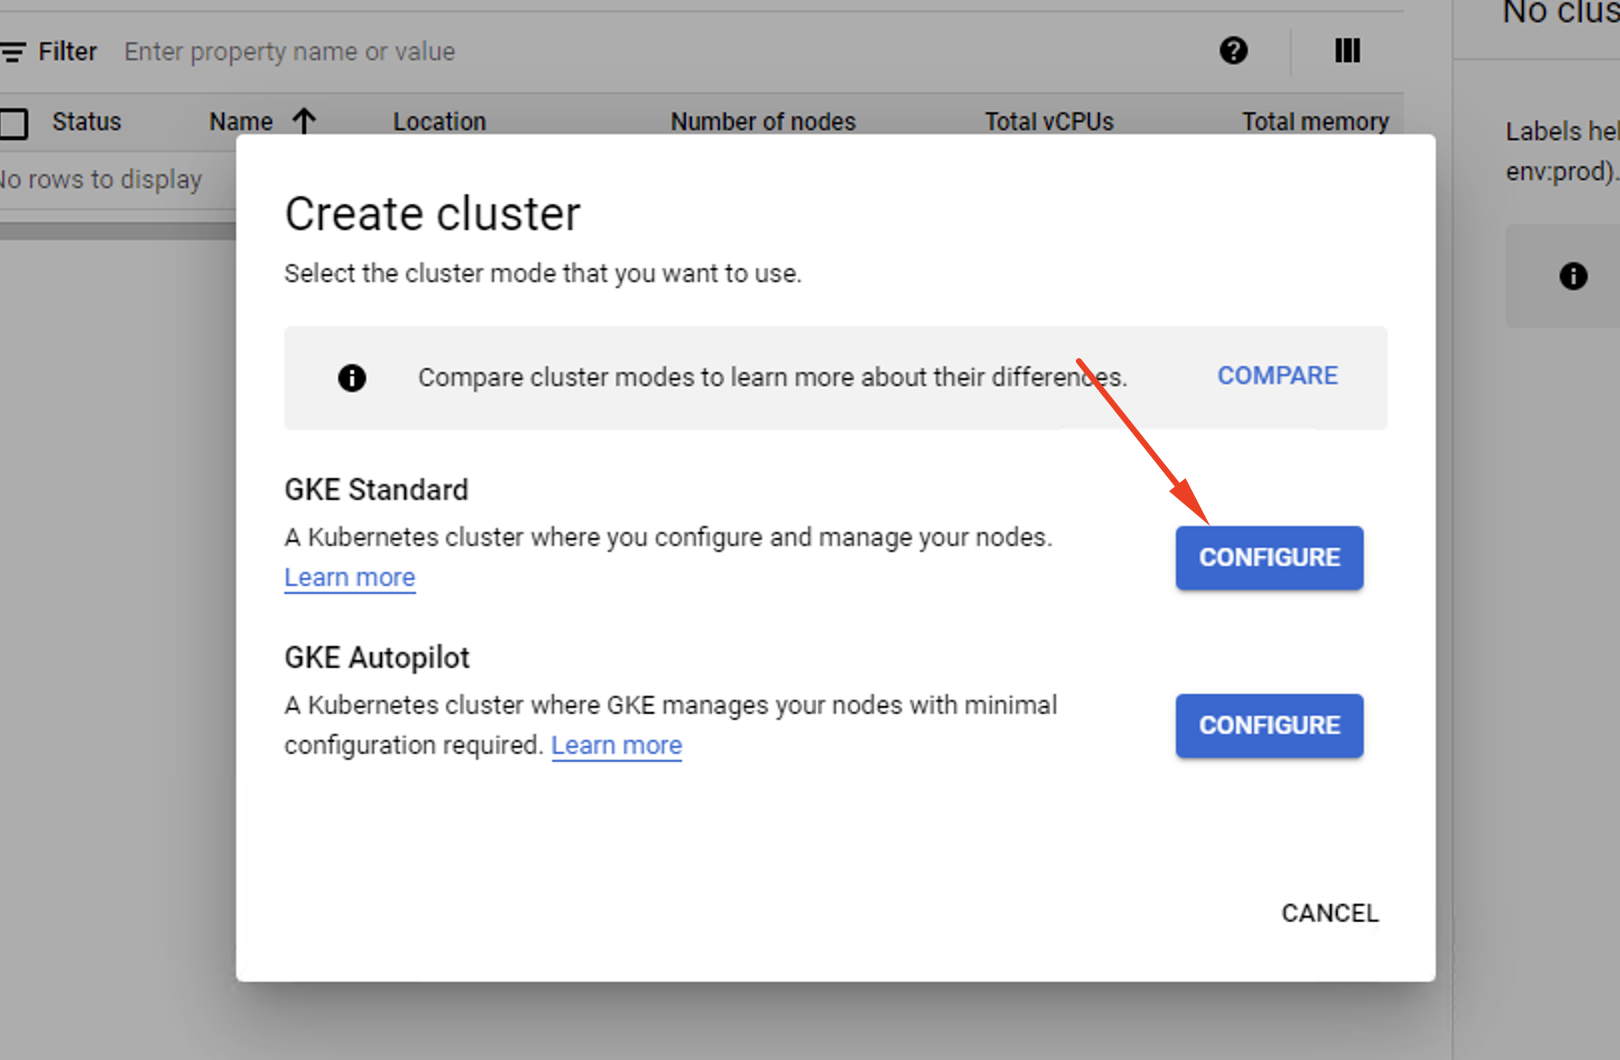Click the help question mark icon

coord(1234,50)
